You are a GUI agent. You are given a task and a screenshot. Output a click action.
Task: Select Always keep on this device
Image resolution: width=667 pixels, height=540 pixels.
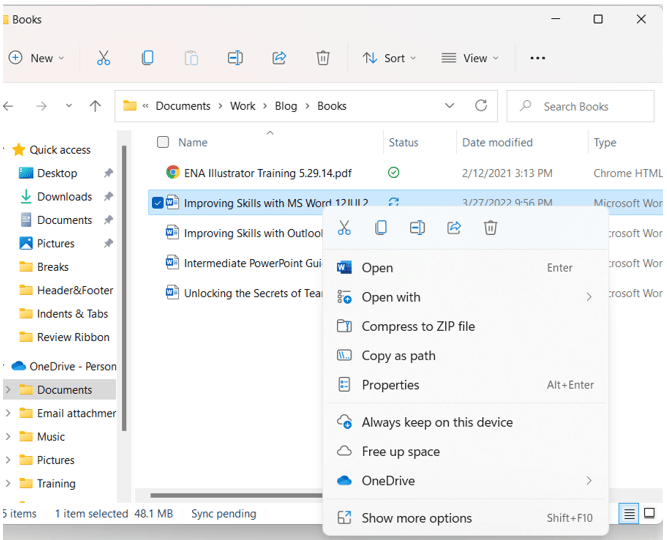437,422
